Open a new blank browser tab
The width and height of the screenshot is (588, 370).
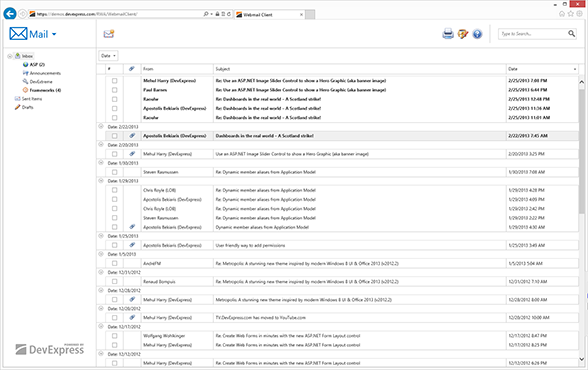coord(310,15)
